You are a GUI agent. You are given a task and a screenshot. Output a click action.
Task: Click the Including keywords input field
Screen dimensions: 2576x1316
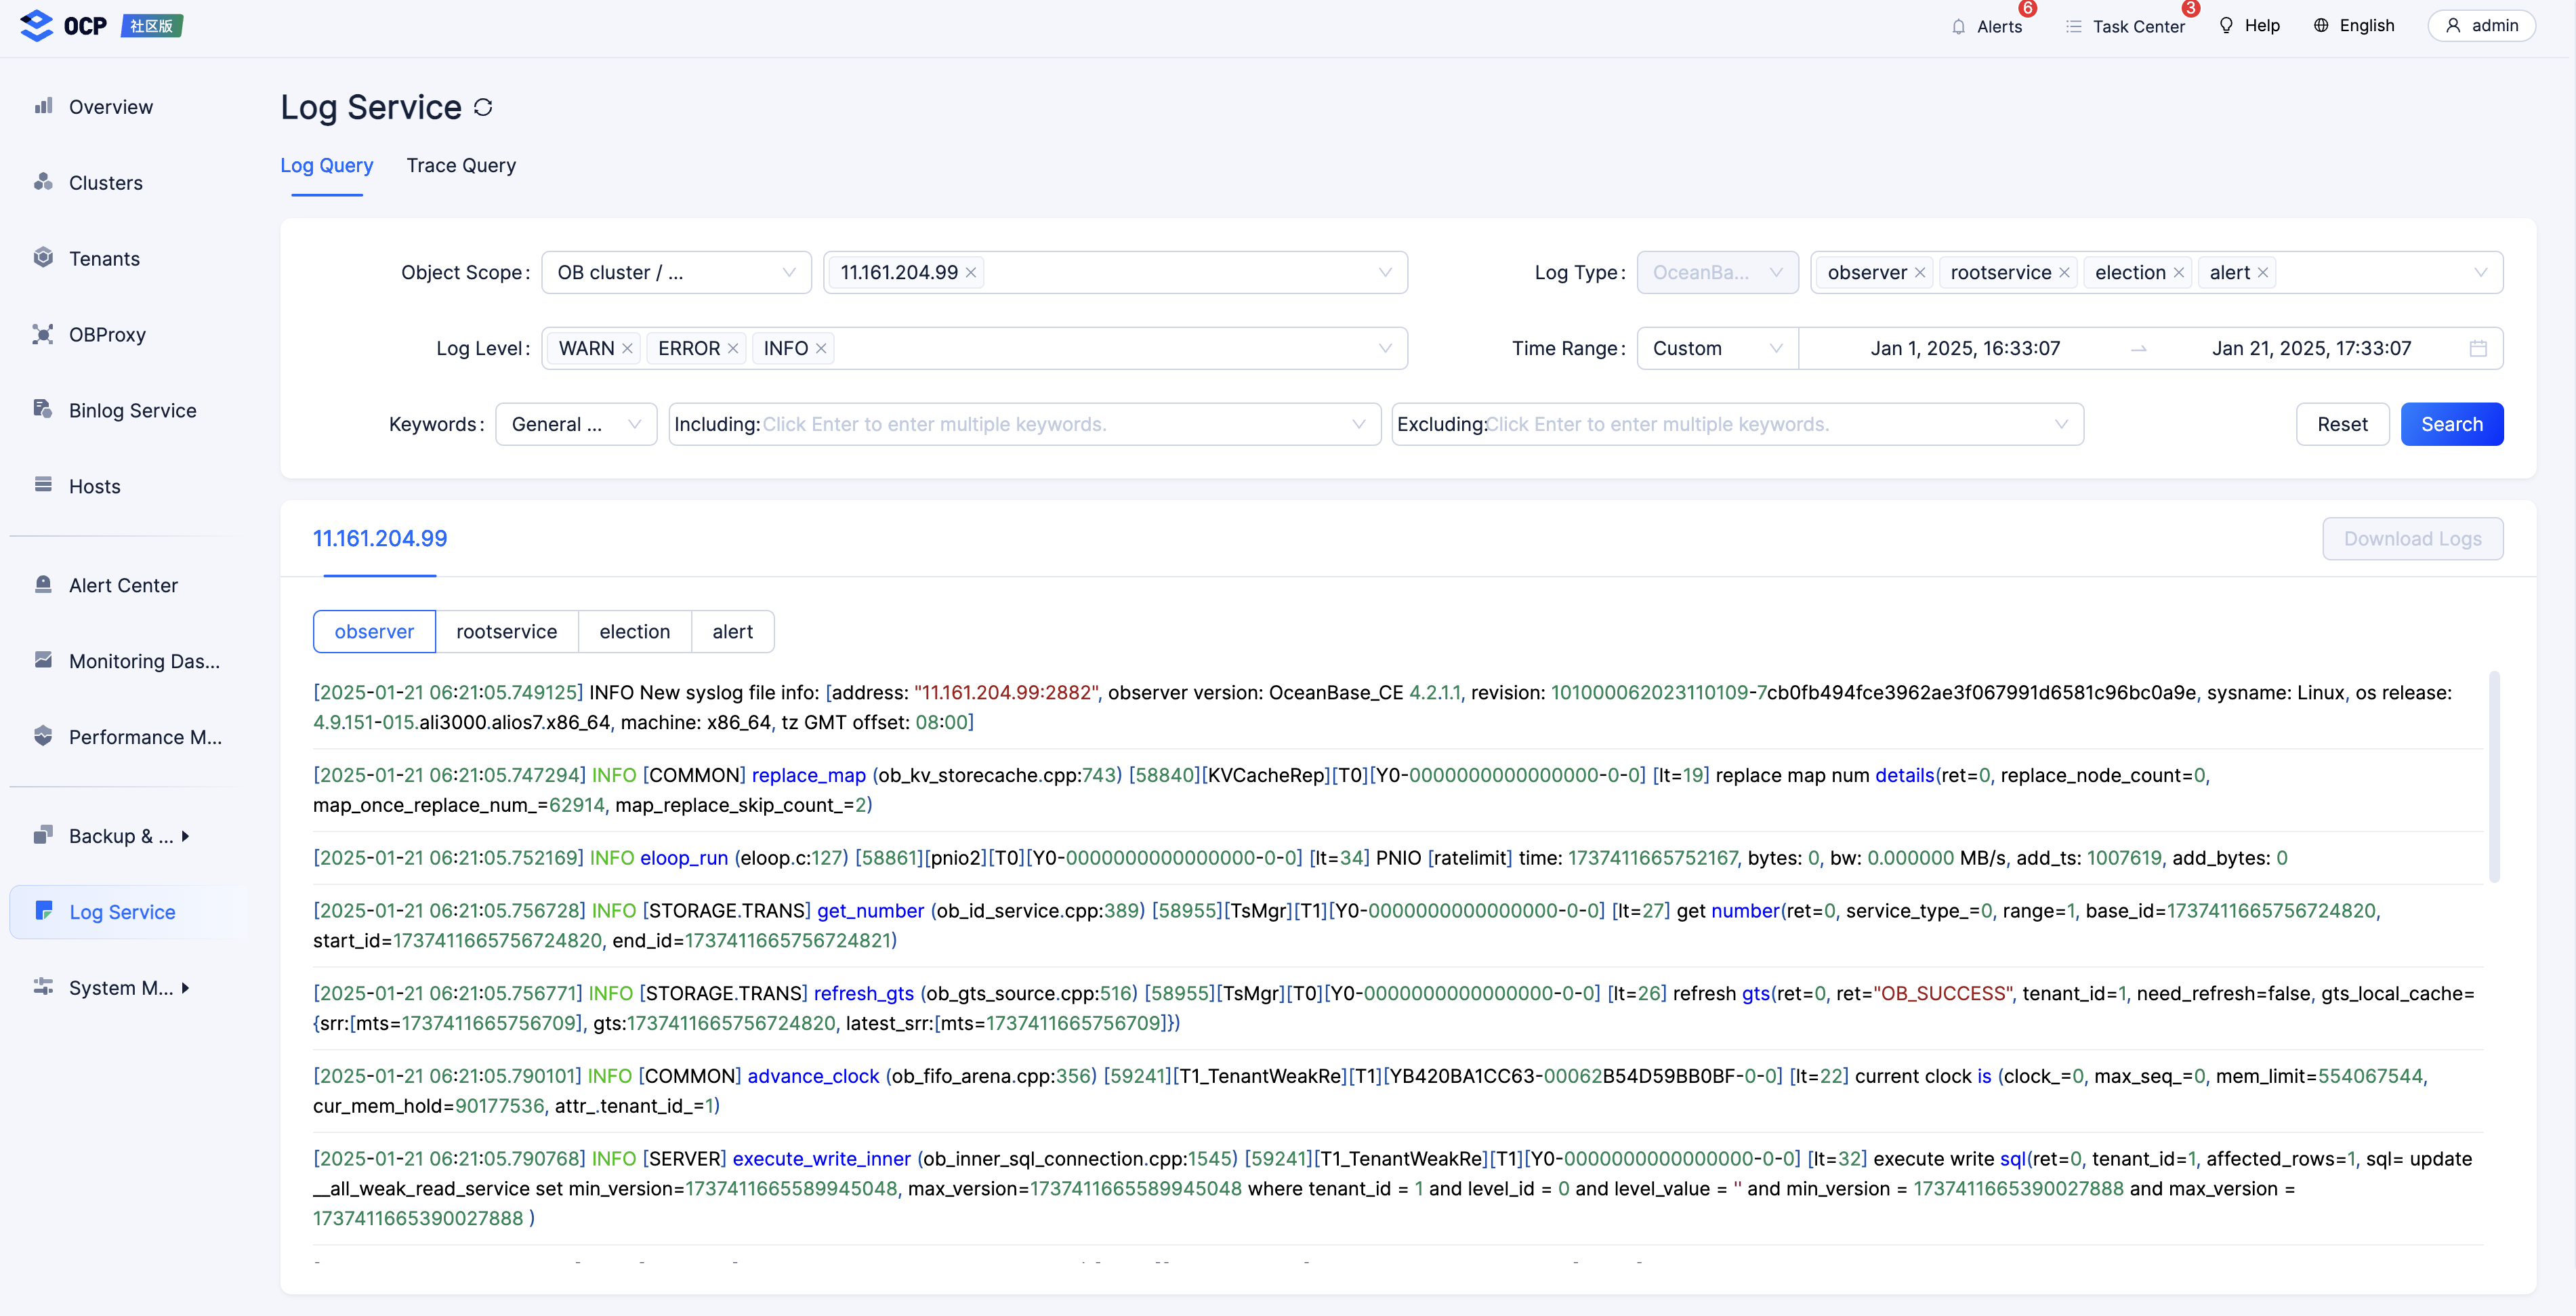(x=1024, y=425)
